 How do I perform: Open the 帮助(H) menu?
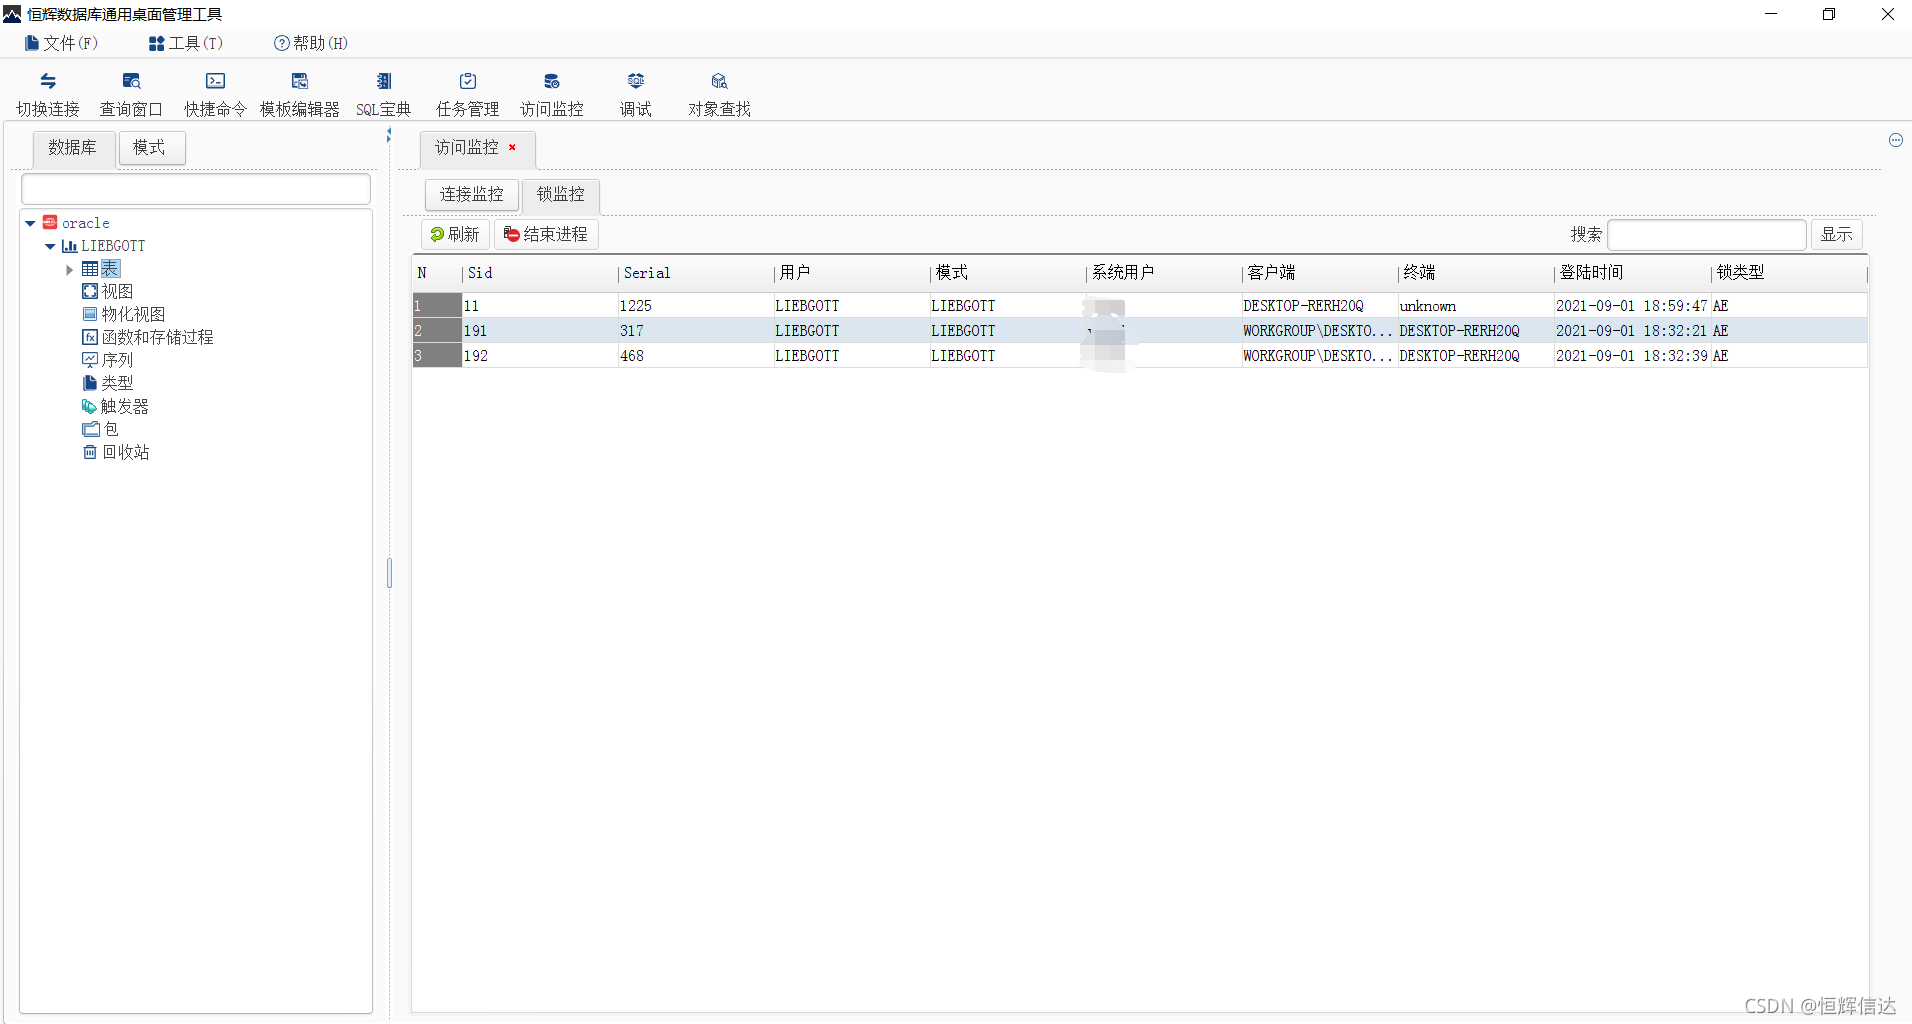(311, 43)
